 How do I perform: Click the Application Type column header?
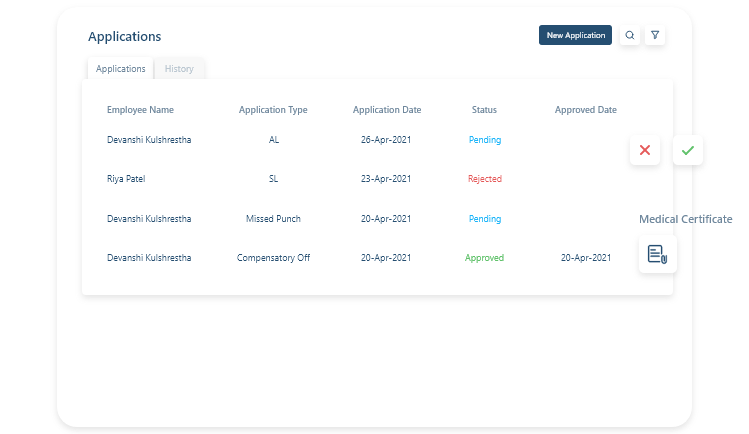[x=273, y=110]
